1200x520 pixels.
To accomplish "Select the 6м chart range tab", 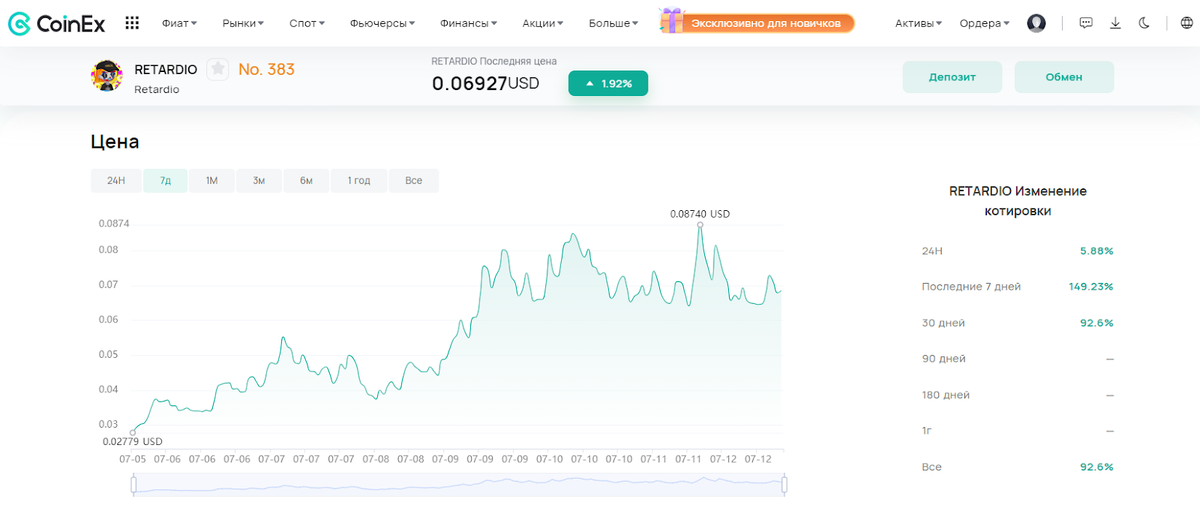I will tap(306, 181).
